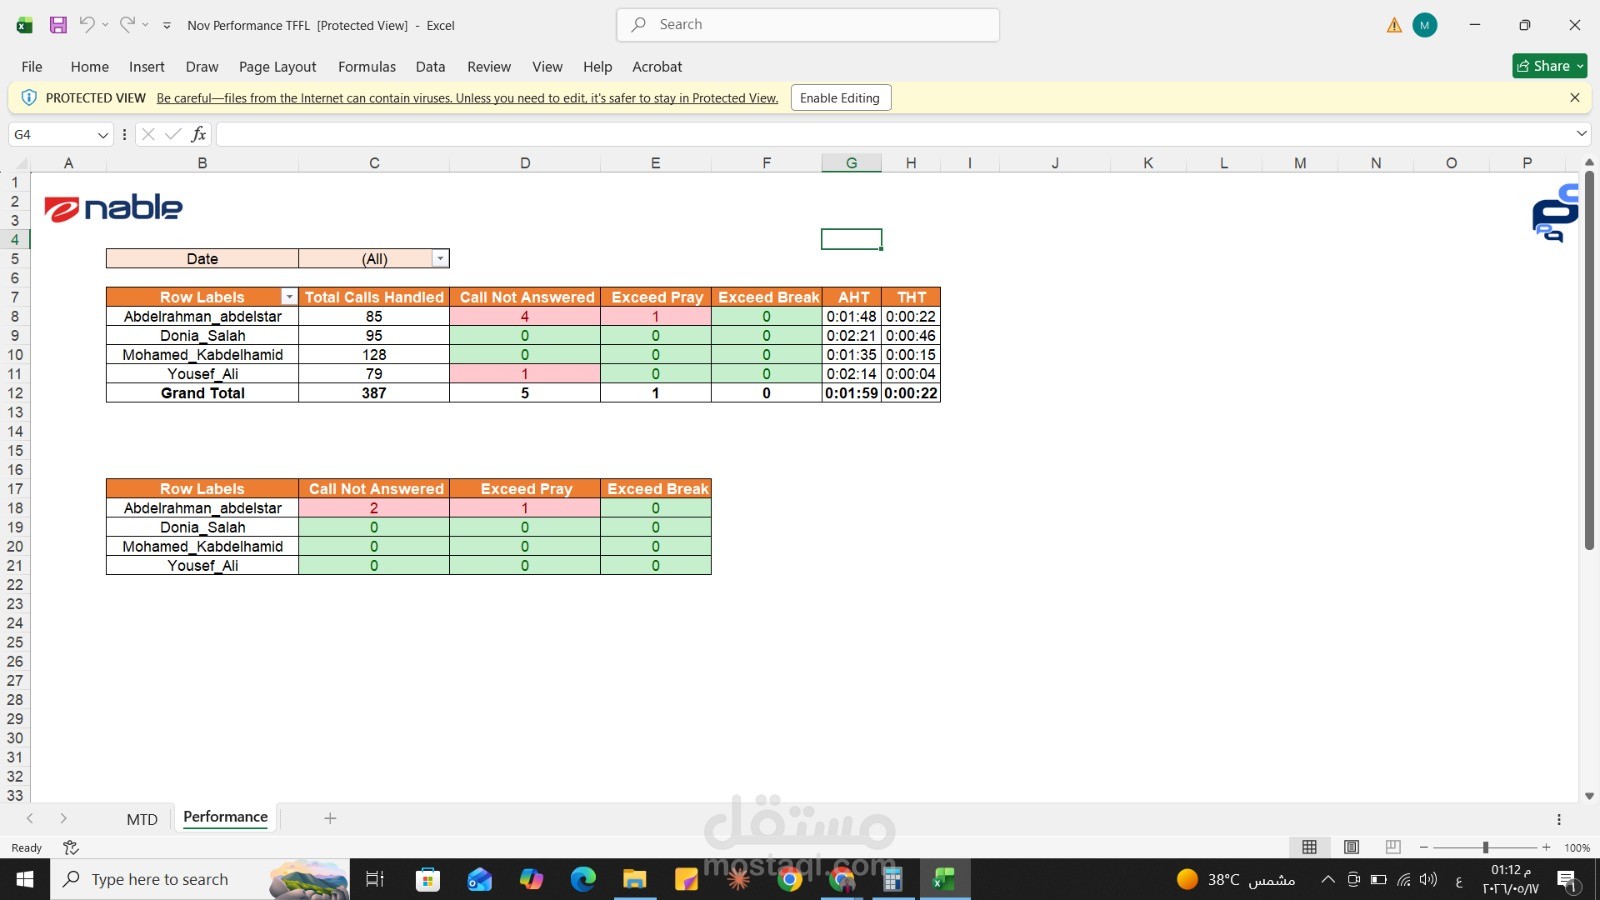Open Task View from the taskbar
This screenshot has width=1600, height=900.
click(x=375, y=879)
